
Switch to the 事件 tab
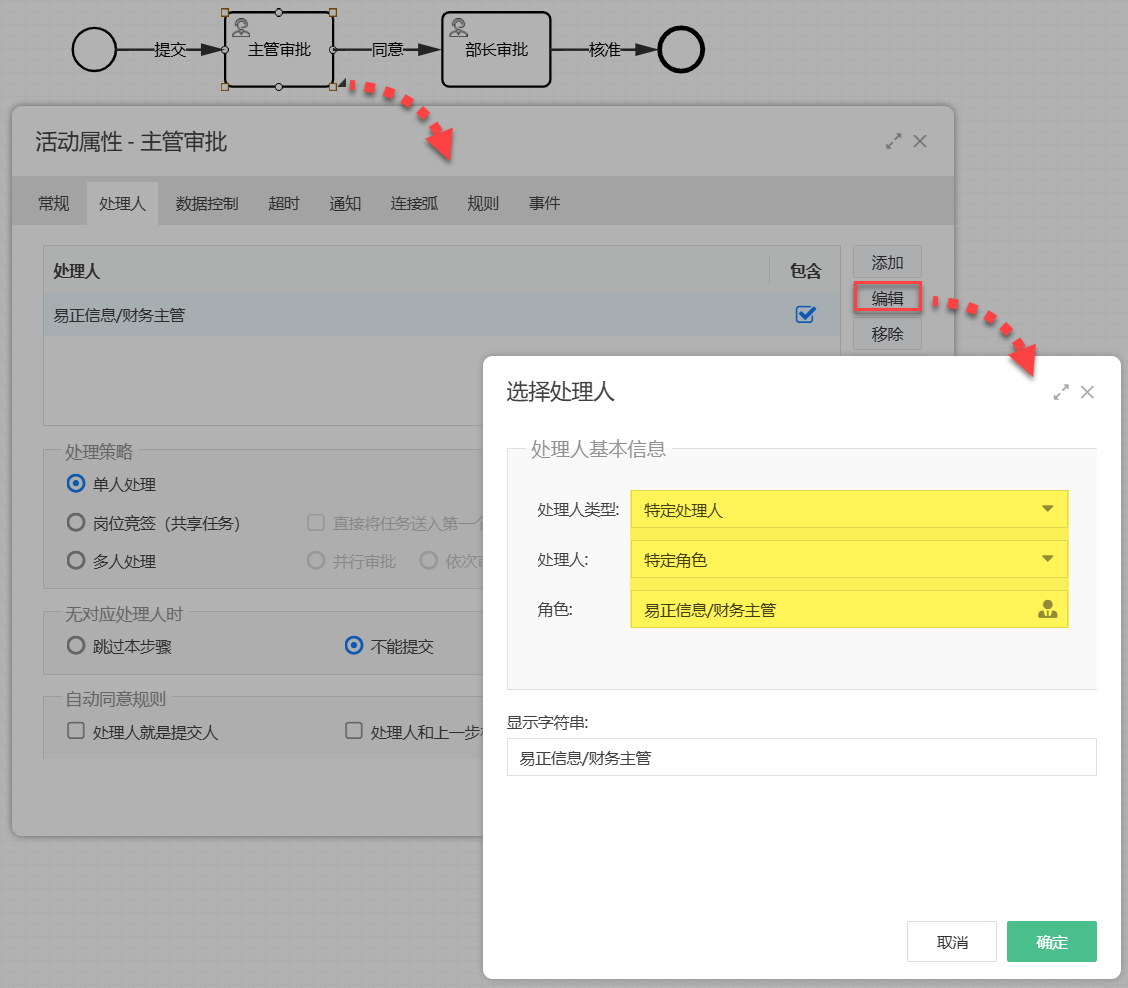click(x=544, y=202)
